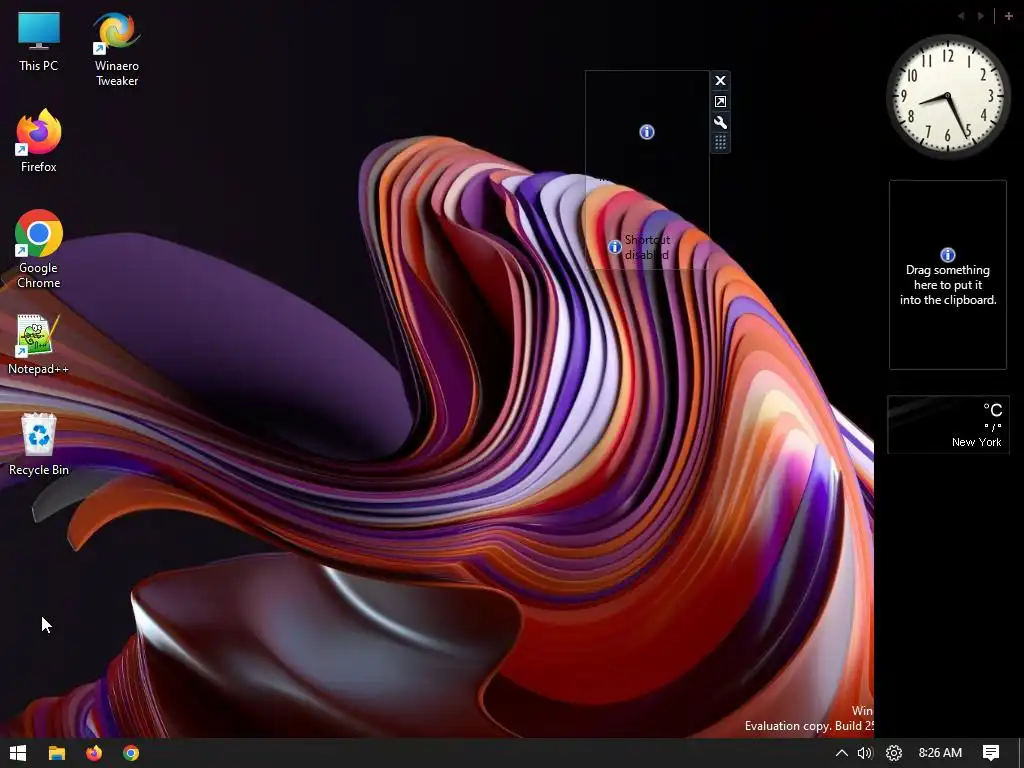Screen dimensions: 1024x768
Task: Select the Winaero Tweaker shortcut
Action: [x=117, y=49]
